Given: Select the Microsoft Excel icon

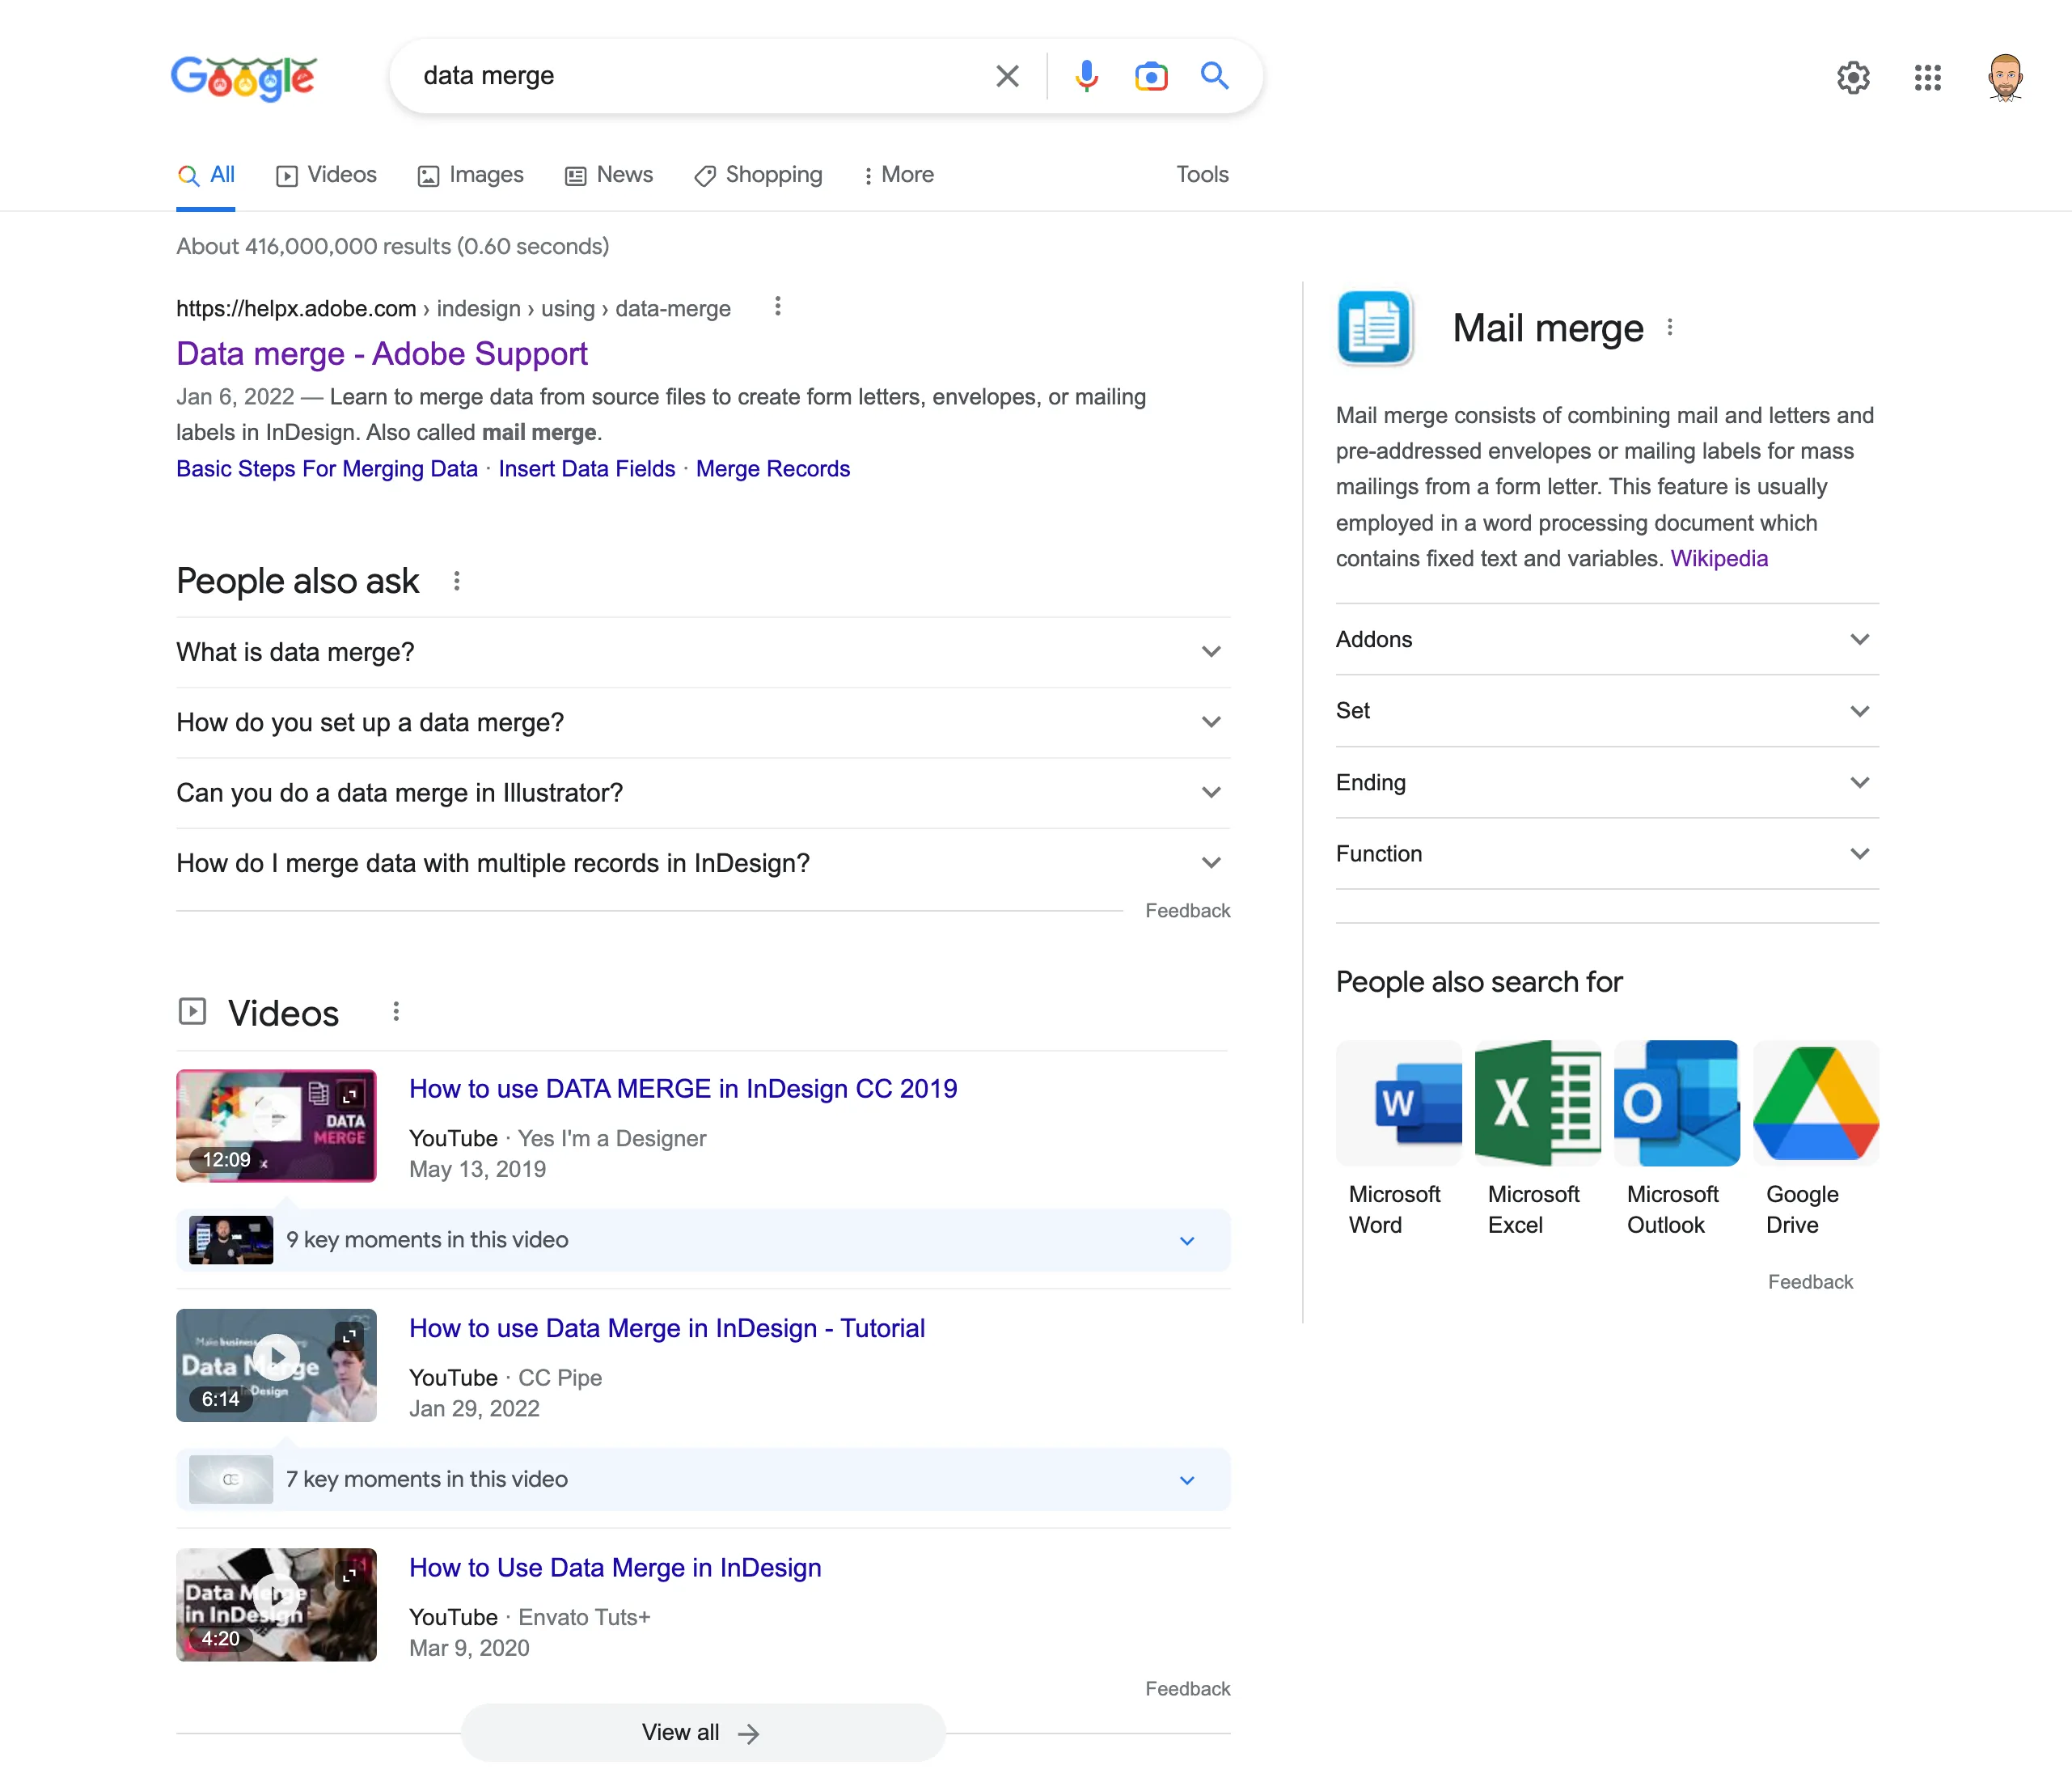Looking at the screenshot, I should coord(1537,1103).
